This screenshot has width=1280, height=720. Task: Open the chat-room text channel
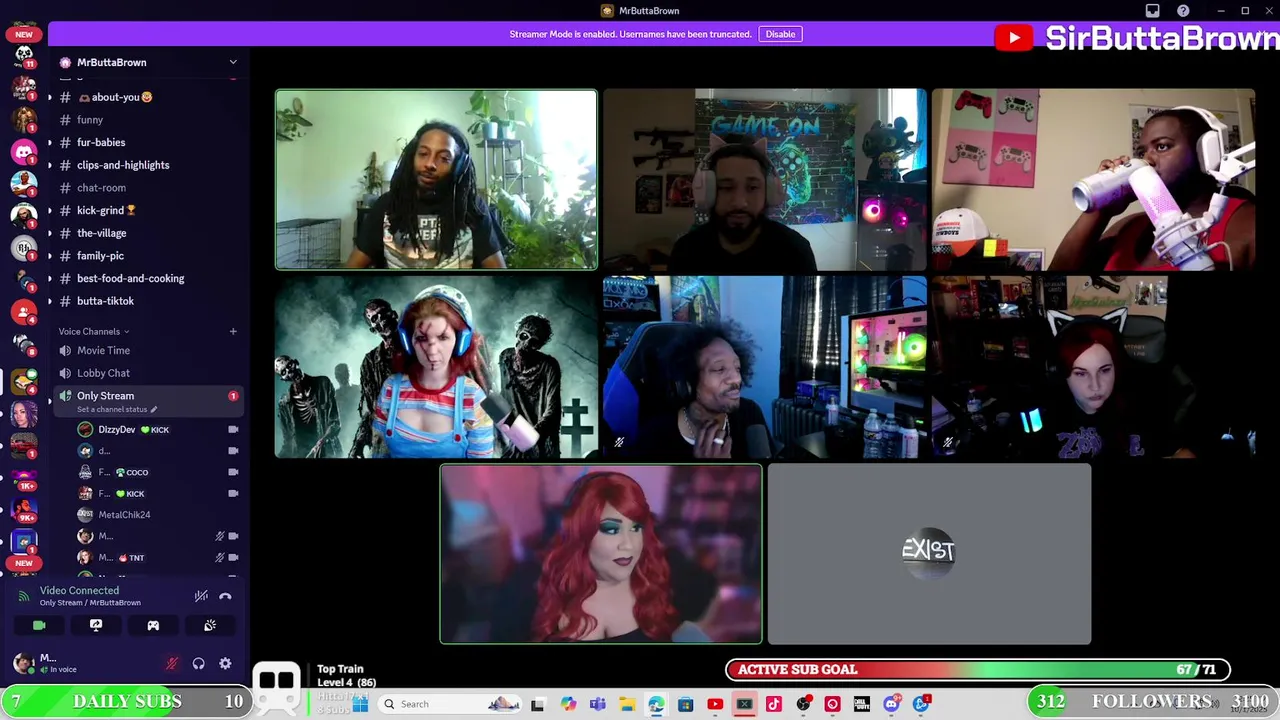(x=148, y=188)
